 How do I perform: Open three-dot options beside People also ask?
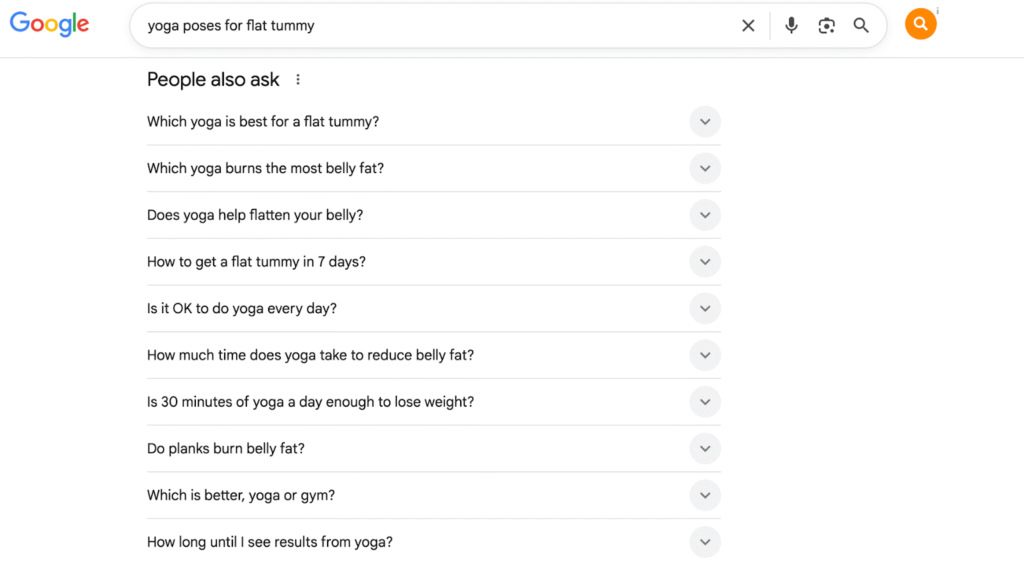tap(298, 80)
